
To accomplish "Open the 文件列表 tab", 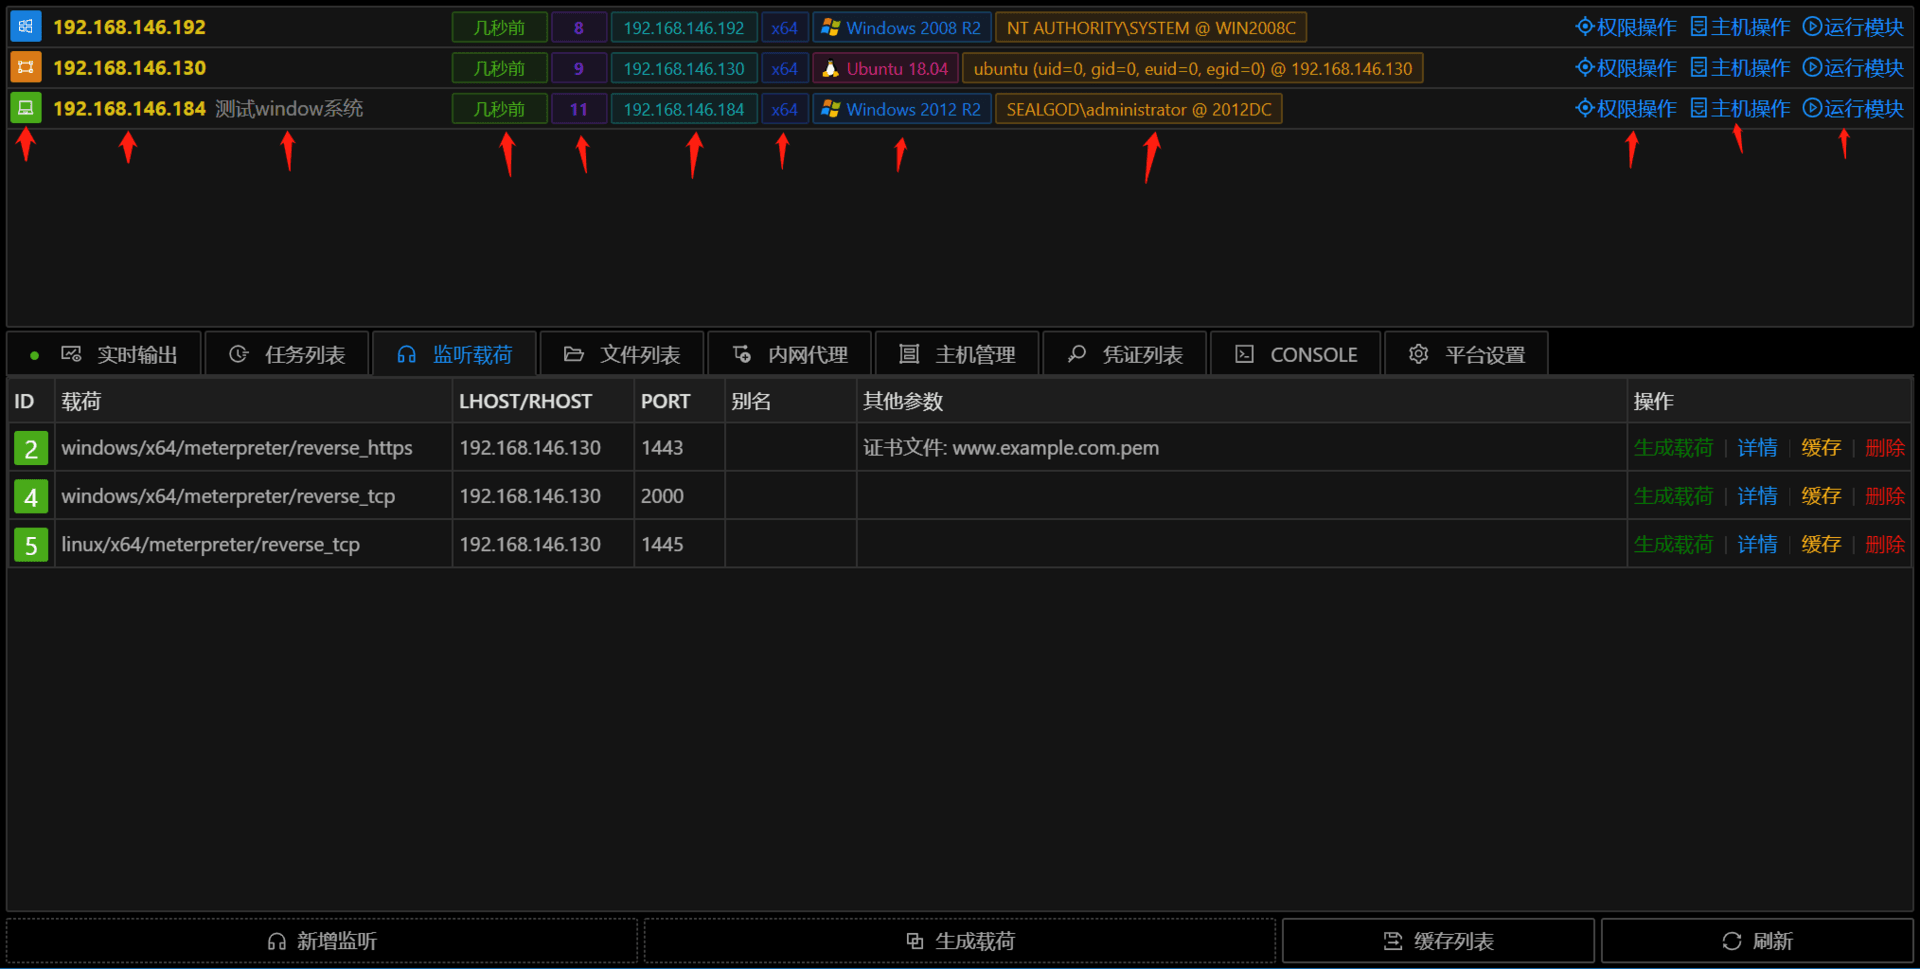I will (x=622, y=354).
